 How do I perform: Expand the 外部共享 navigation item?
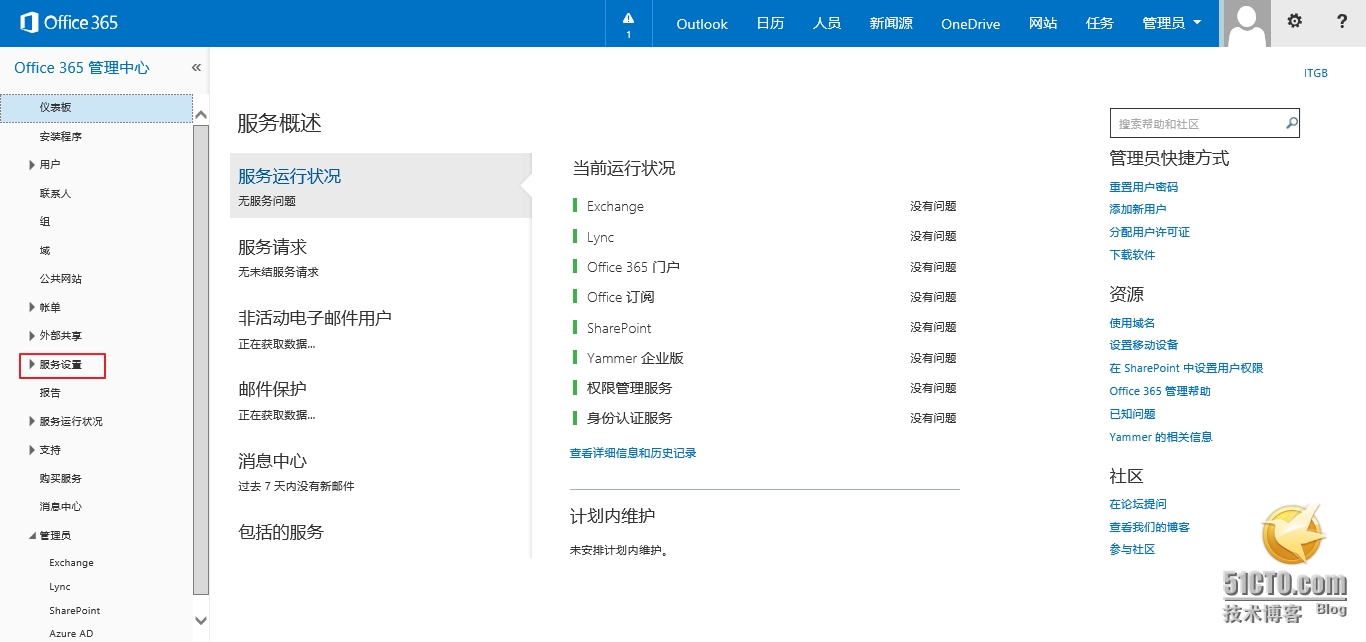click(32, 336)
